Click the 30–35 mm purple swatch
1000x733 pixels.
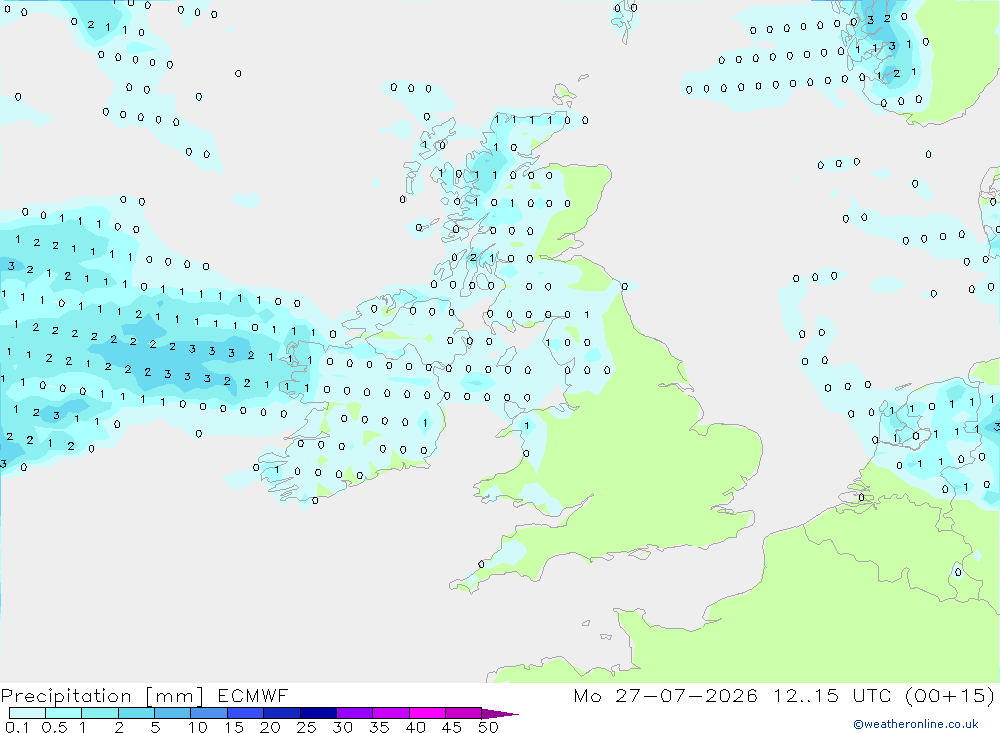point(354,713)
